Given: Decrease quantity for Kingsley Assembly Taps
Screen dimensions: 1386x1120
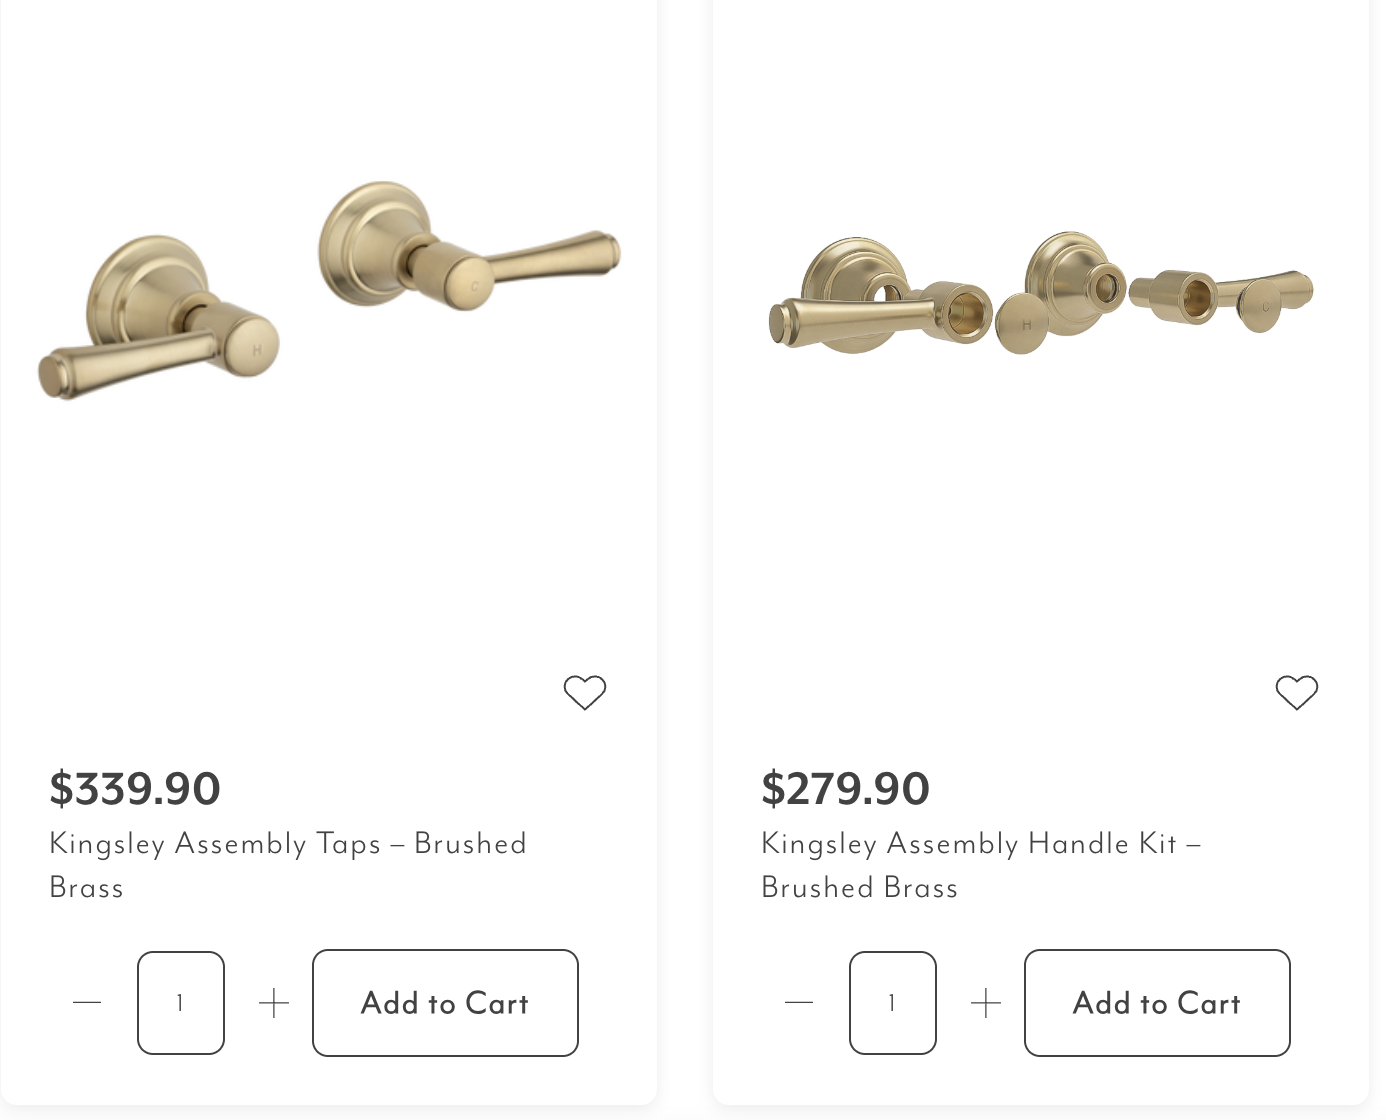Looking at the screenshot, I should [x=87, y=1002].
